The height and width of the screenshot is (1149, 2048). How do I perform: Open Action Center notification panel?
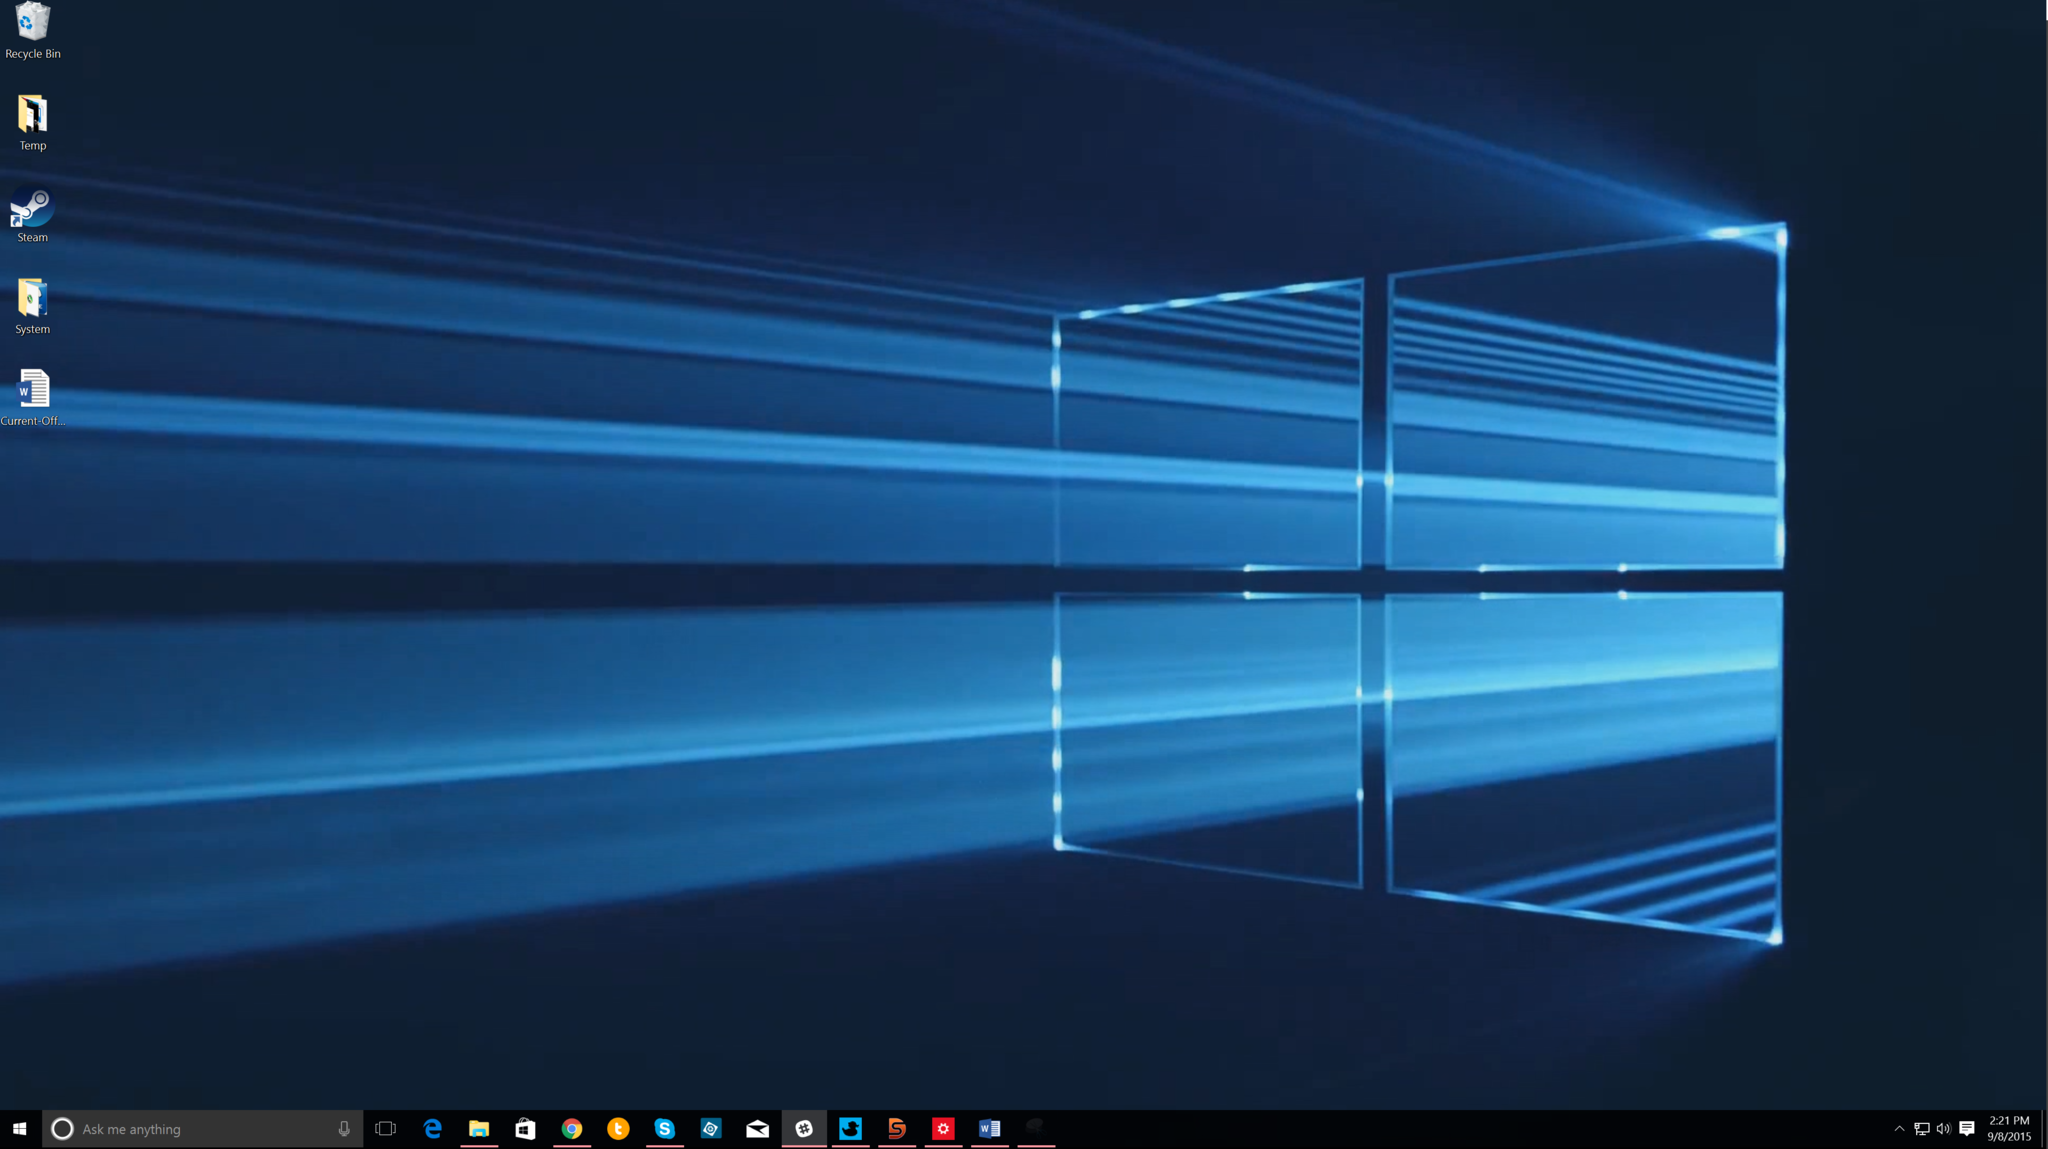1966,1128
